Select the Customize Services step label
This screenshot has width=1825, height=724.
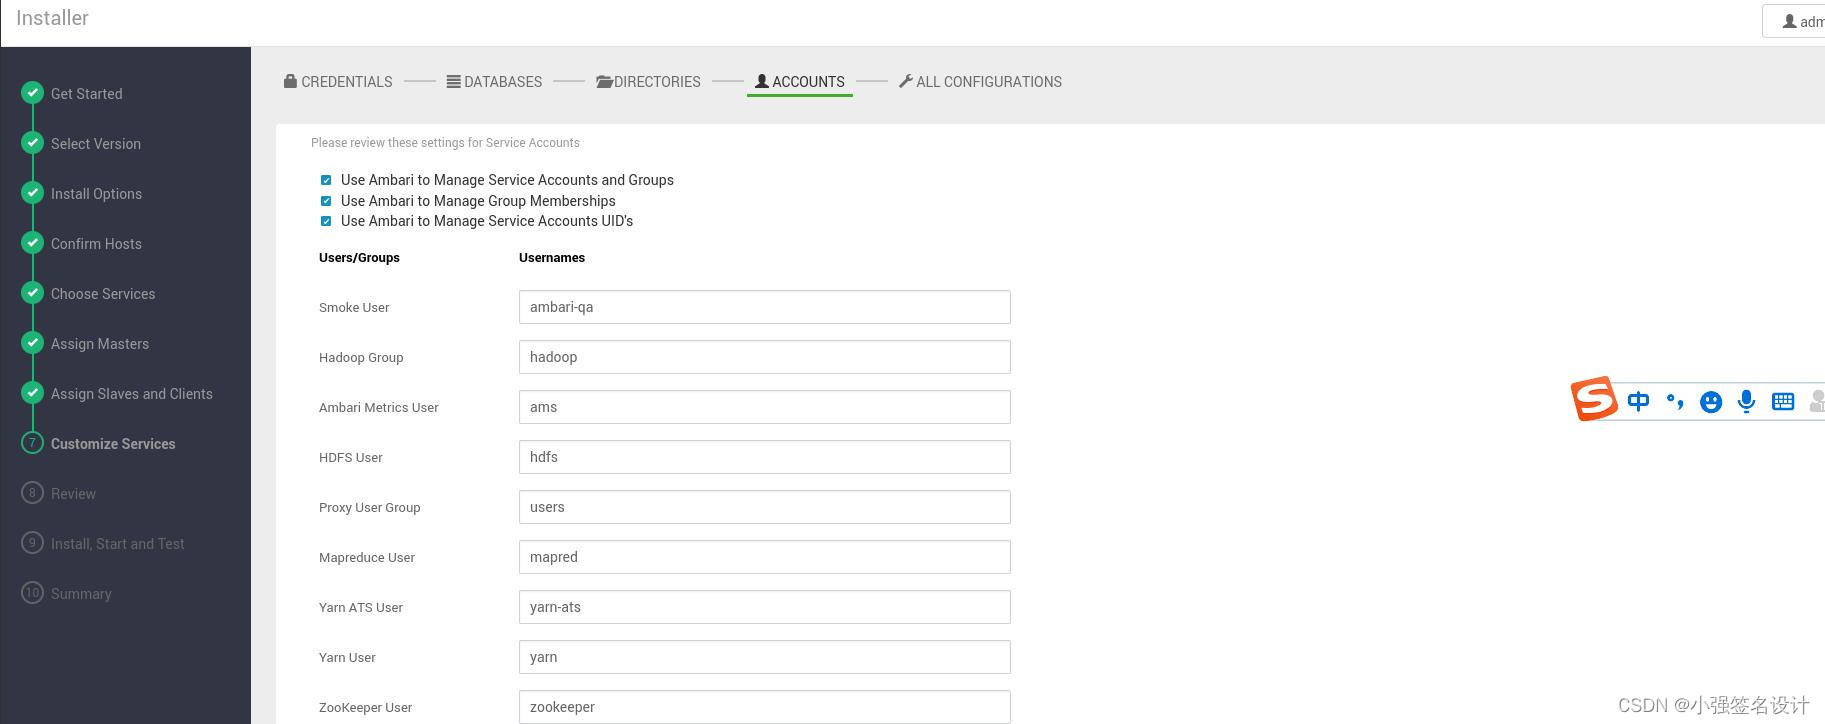coord(113,444)
